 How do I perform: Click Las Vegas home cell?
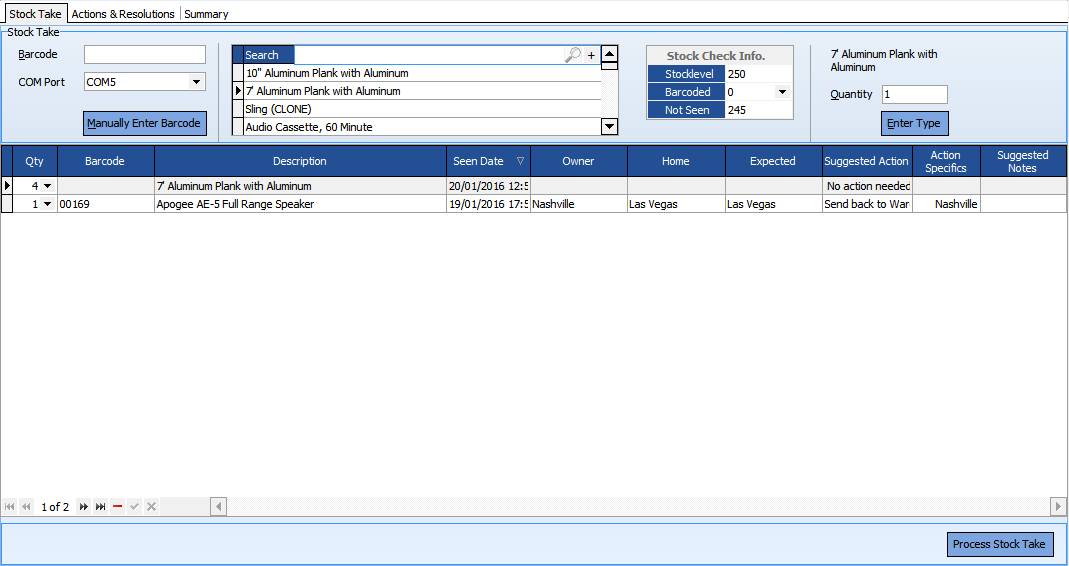coord(676,204)
